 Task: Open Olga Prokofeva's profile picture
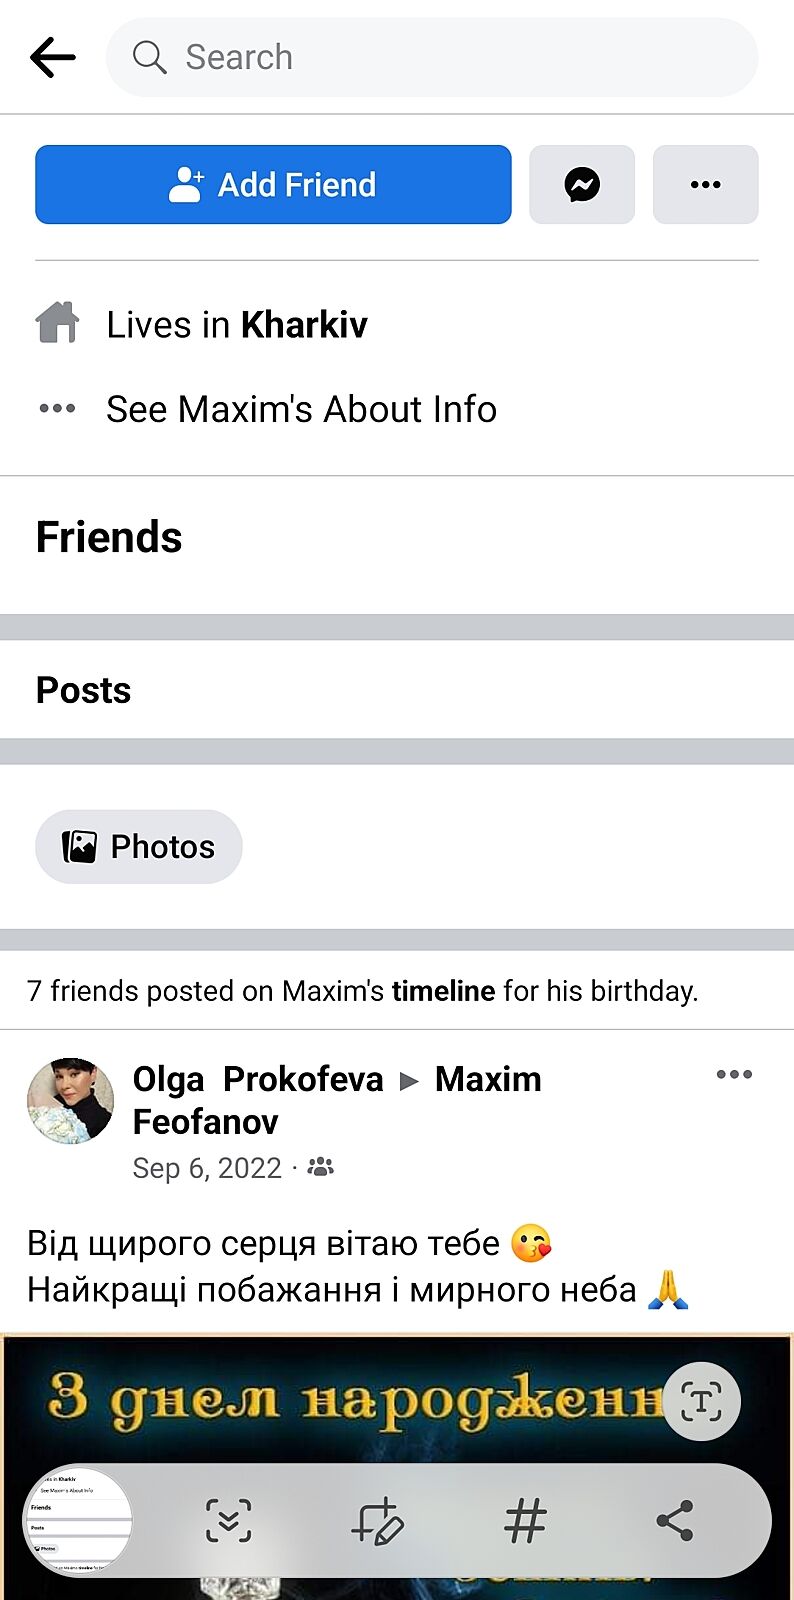tap(70, 1100)
